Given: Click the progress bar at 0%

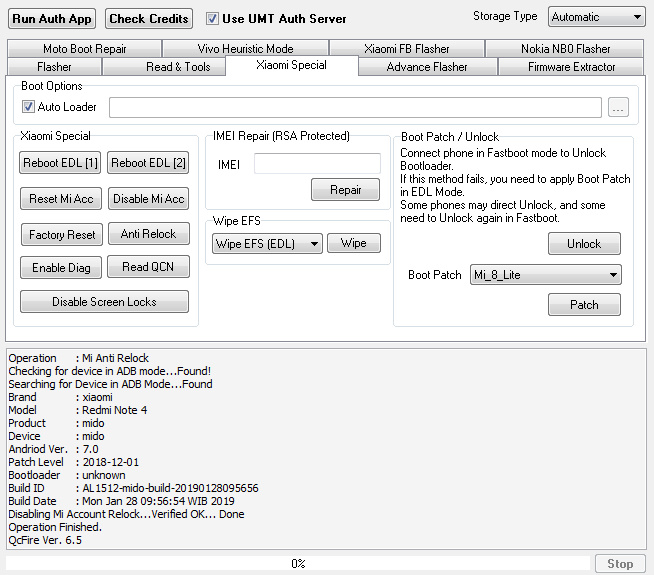Looking at the screenshot, I should (298, 564).
